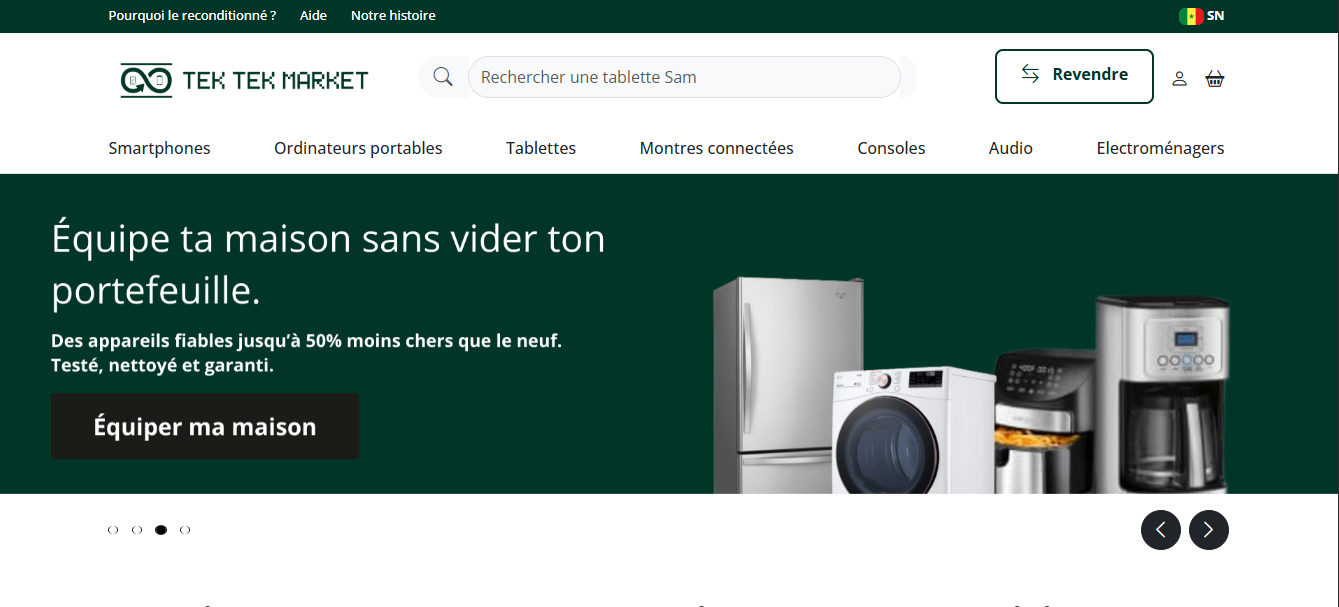
Task: Select the second carousel dot
Action: pos(137,530)
